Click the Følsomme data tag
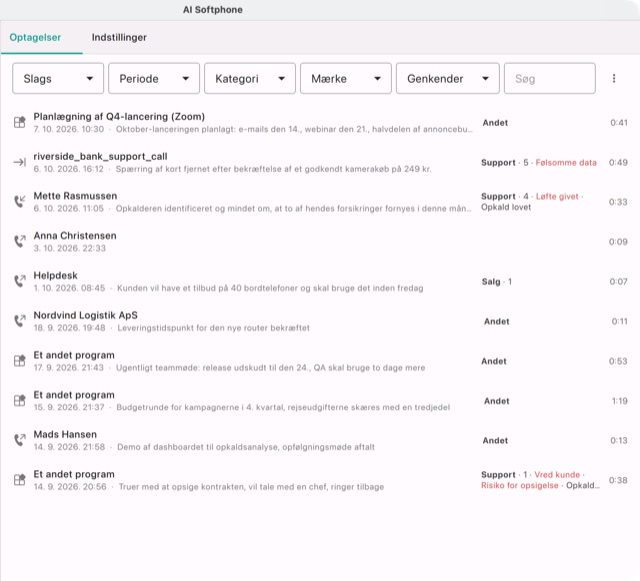This screenshot has width=640, height=581. [566, 163]
